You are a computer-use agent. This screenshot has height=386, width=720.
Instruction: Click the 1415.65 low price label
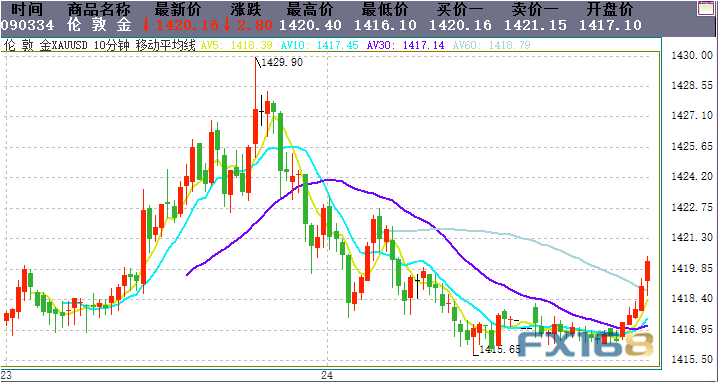[500, 349]
